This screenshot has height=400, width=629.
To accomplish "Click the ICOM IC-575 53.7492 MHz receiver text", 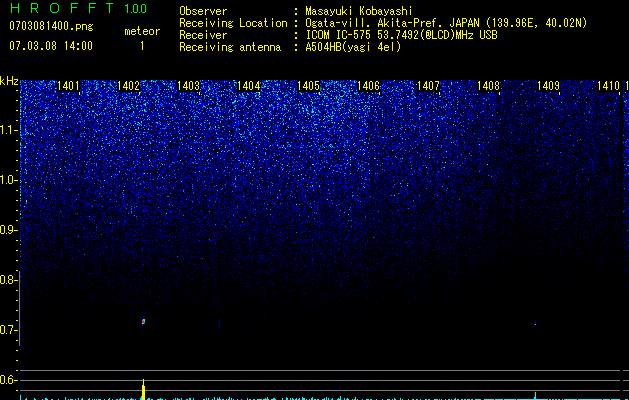I will [401, 35].
